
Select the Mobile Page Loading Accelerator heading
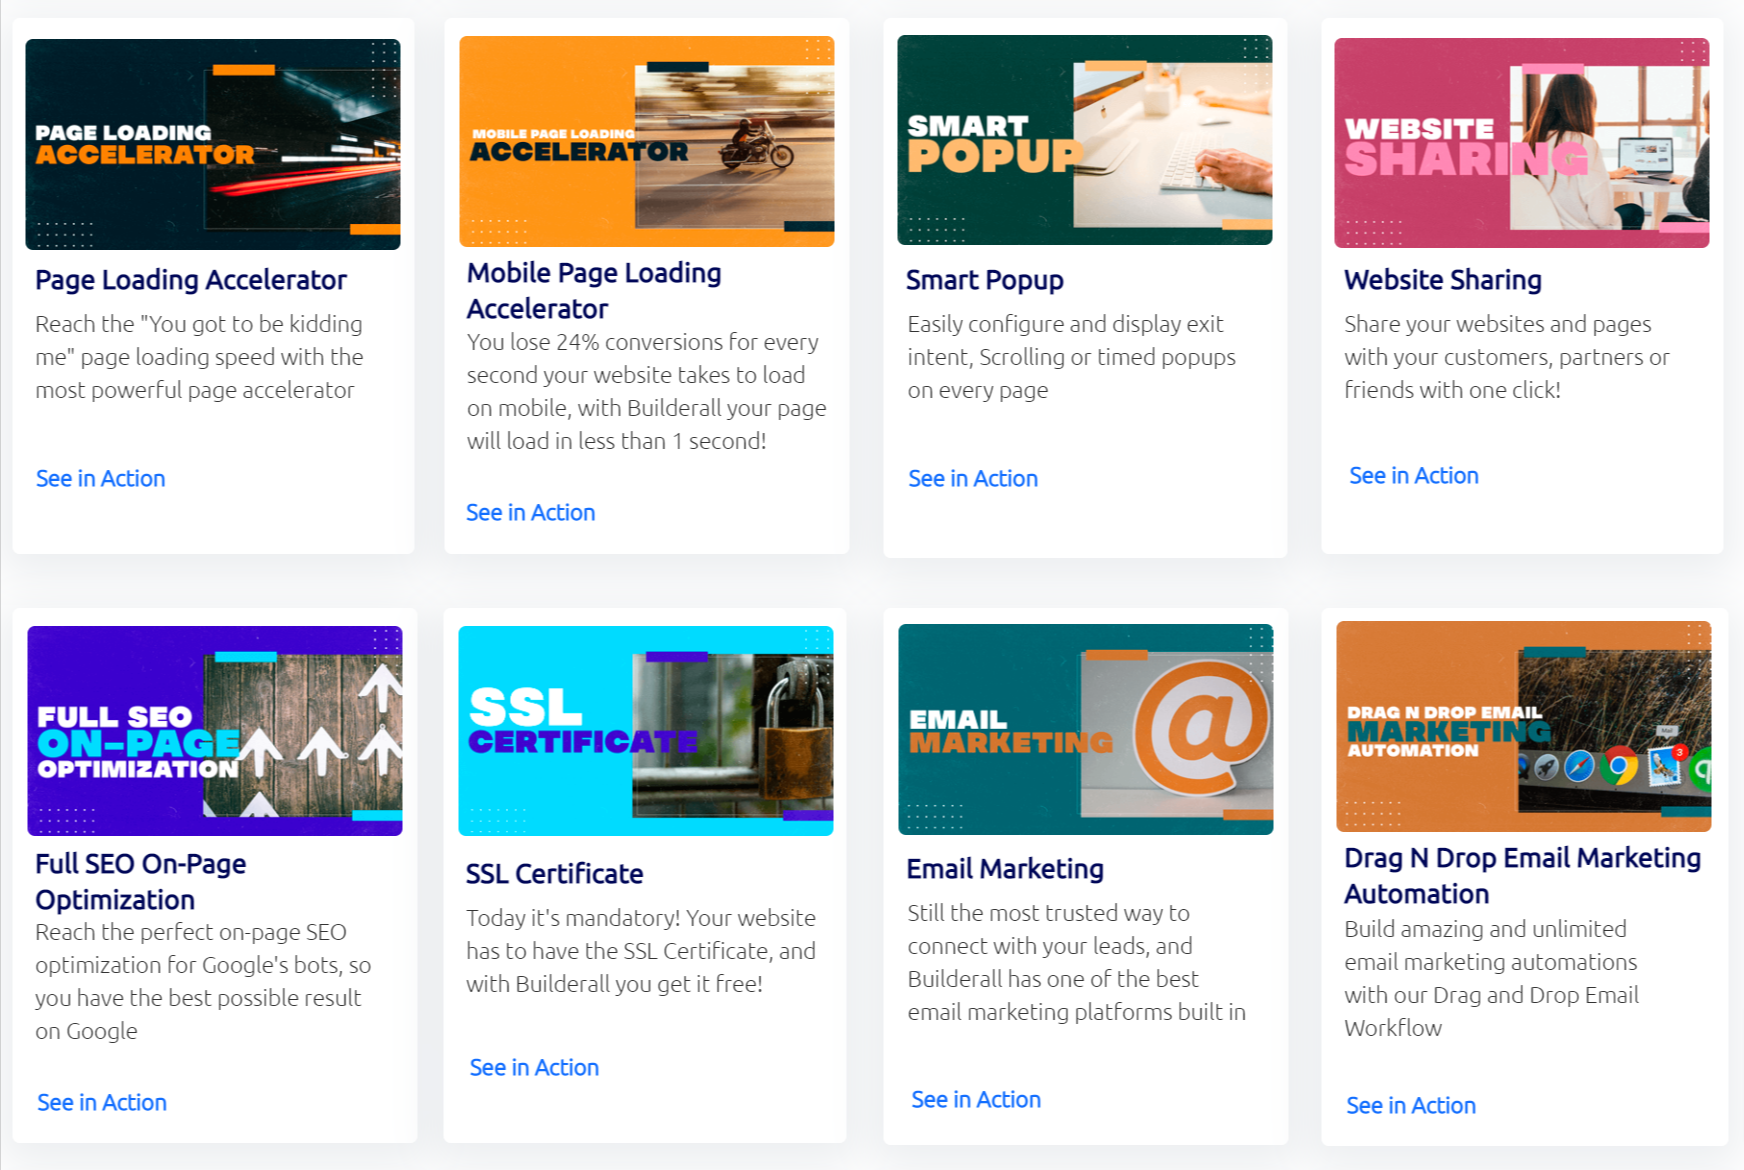[594, 291]
